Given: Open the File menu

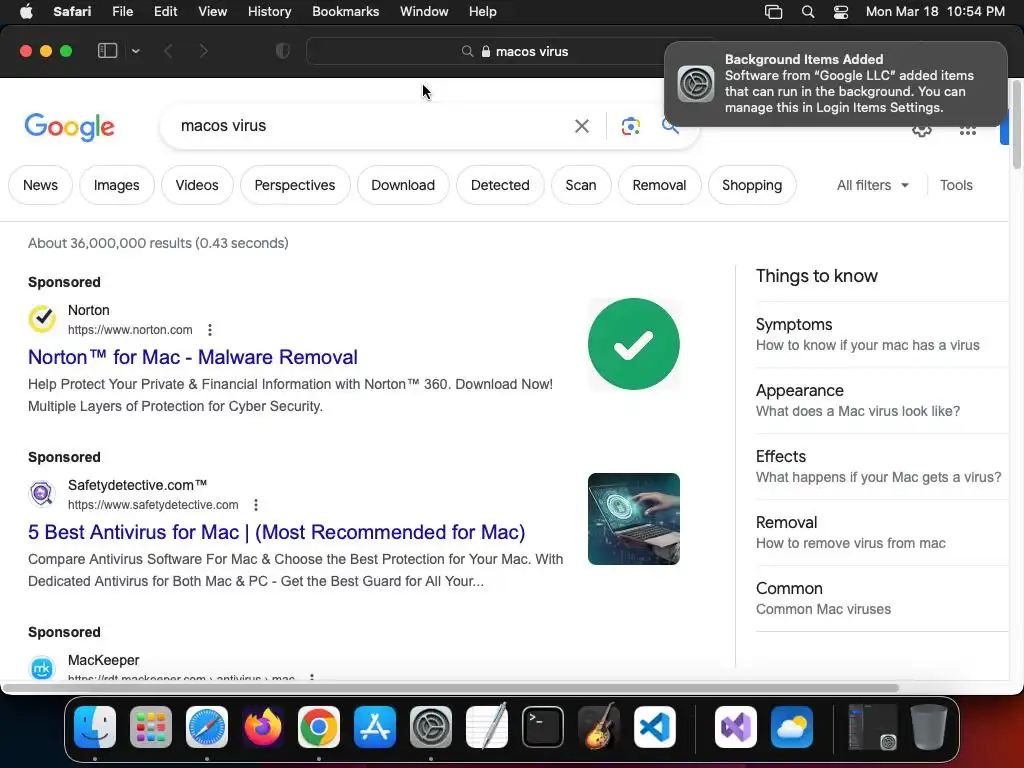Looking at the screenshot, I should pyautogui.click(x=122, y=11).
